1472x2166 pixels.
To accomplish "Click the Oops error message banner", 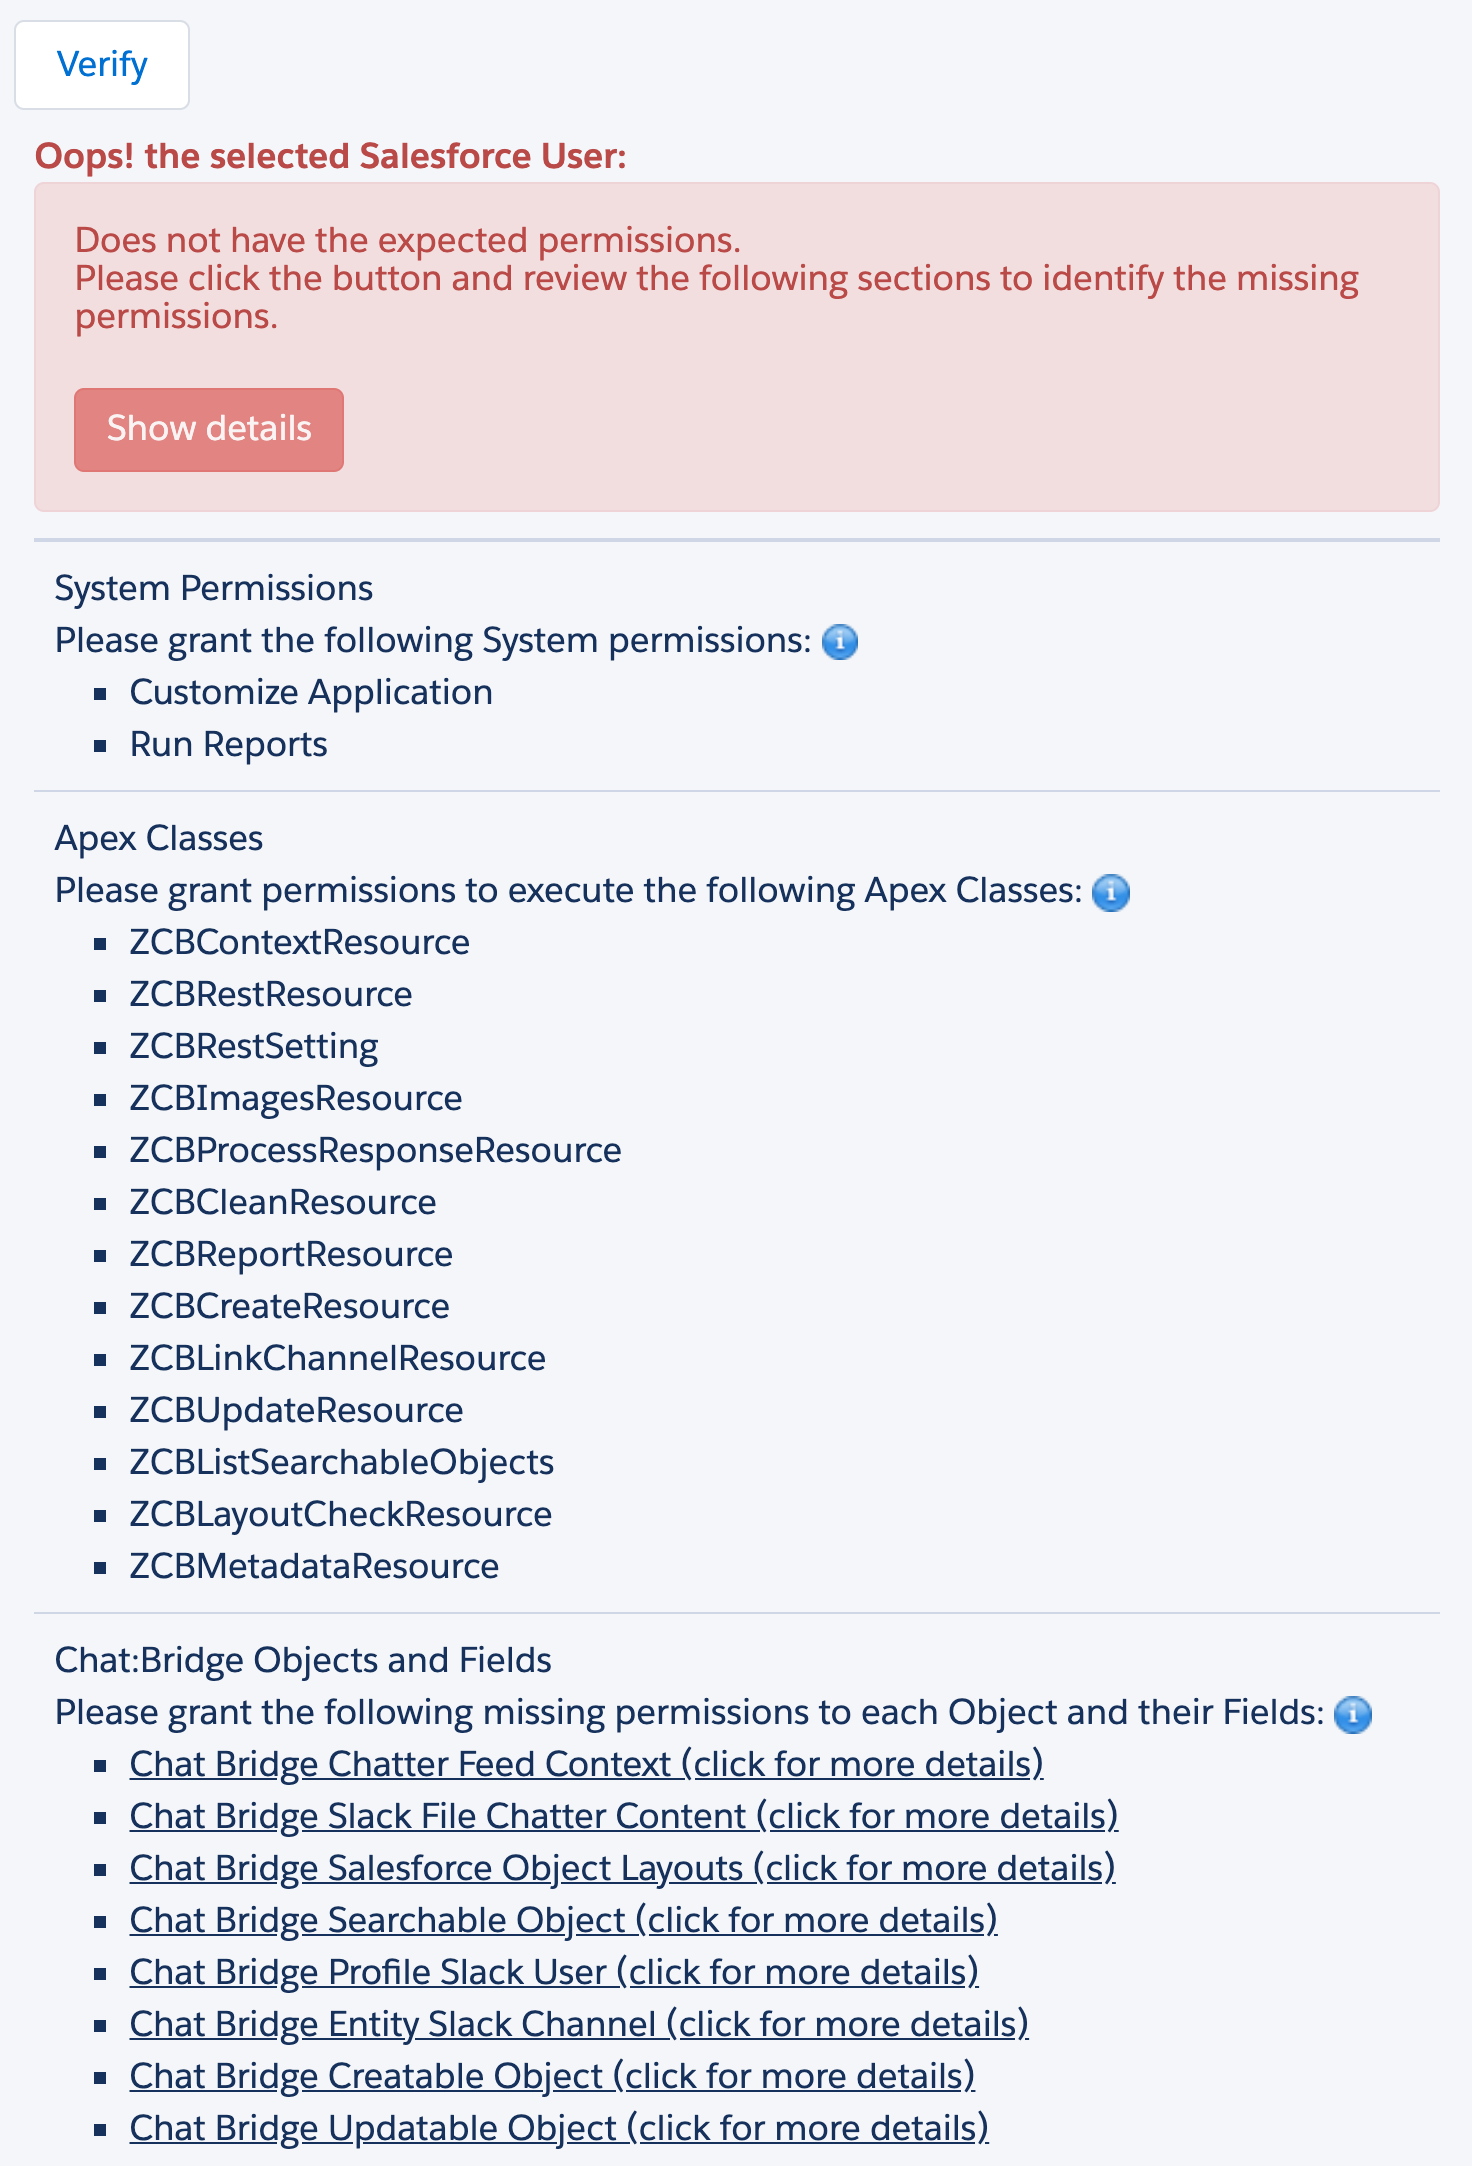I will coord(330,155).
